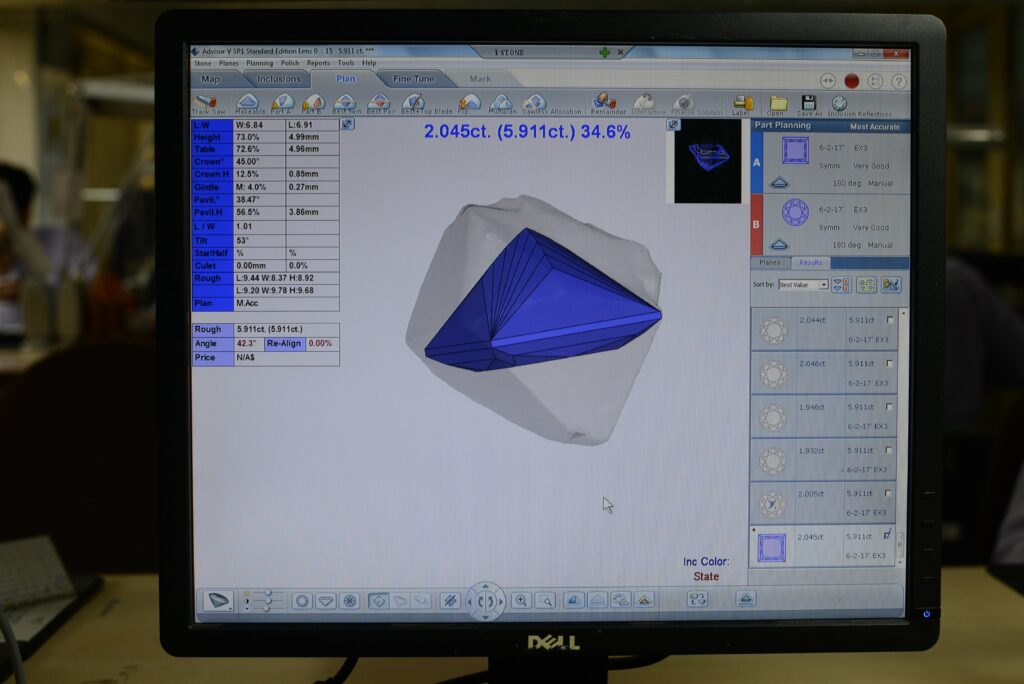Image resolution: width=1024 pixels, height=684 pixels.
Task: Click the Re-Align button
Action: pyautogui.click(x=283, y=343)
